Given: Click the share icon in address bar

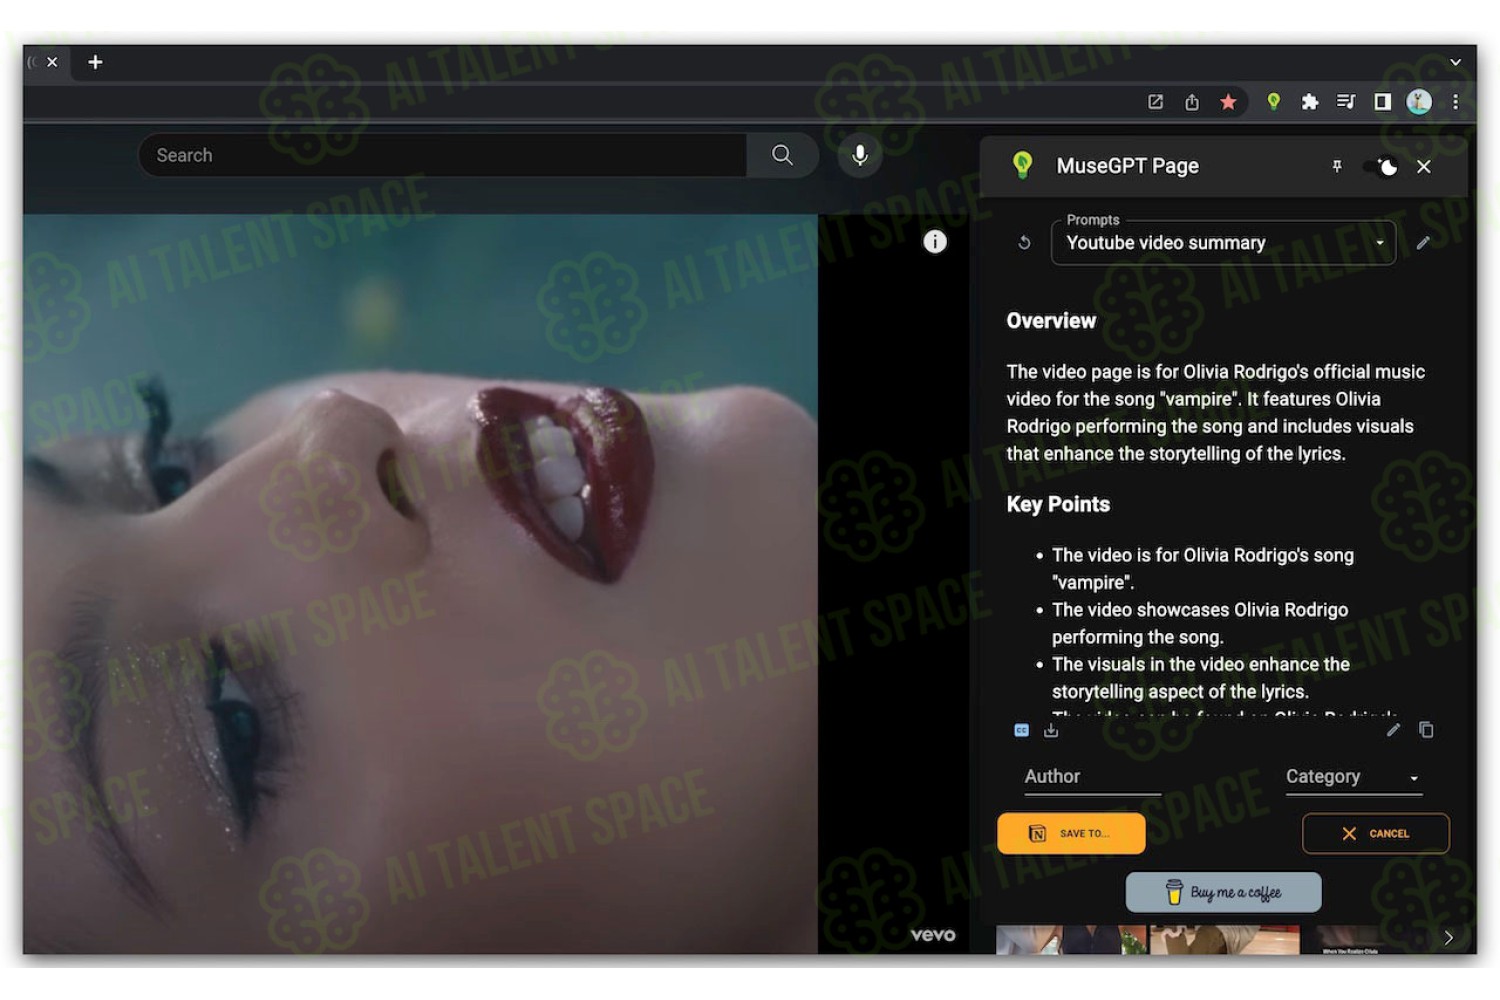Looking at the screenshot, I should point(1192,102).
